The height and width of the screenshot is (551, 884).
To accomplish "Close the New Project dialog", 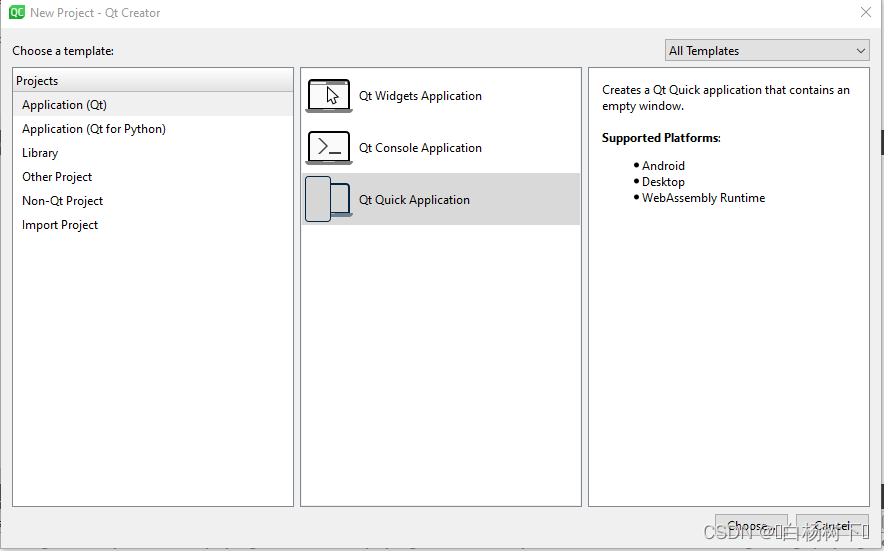I will point(866,12).
